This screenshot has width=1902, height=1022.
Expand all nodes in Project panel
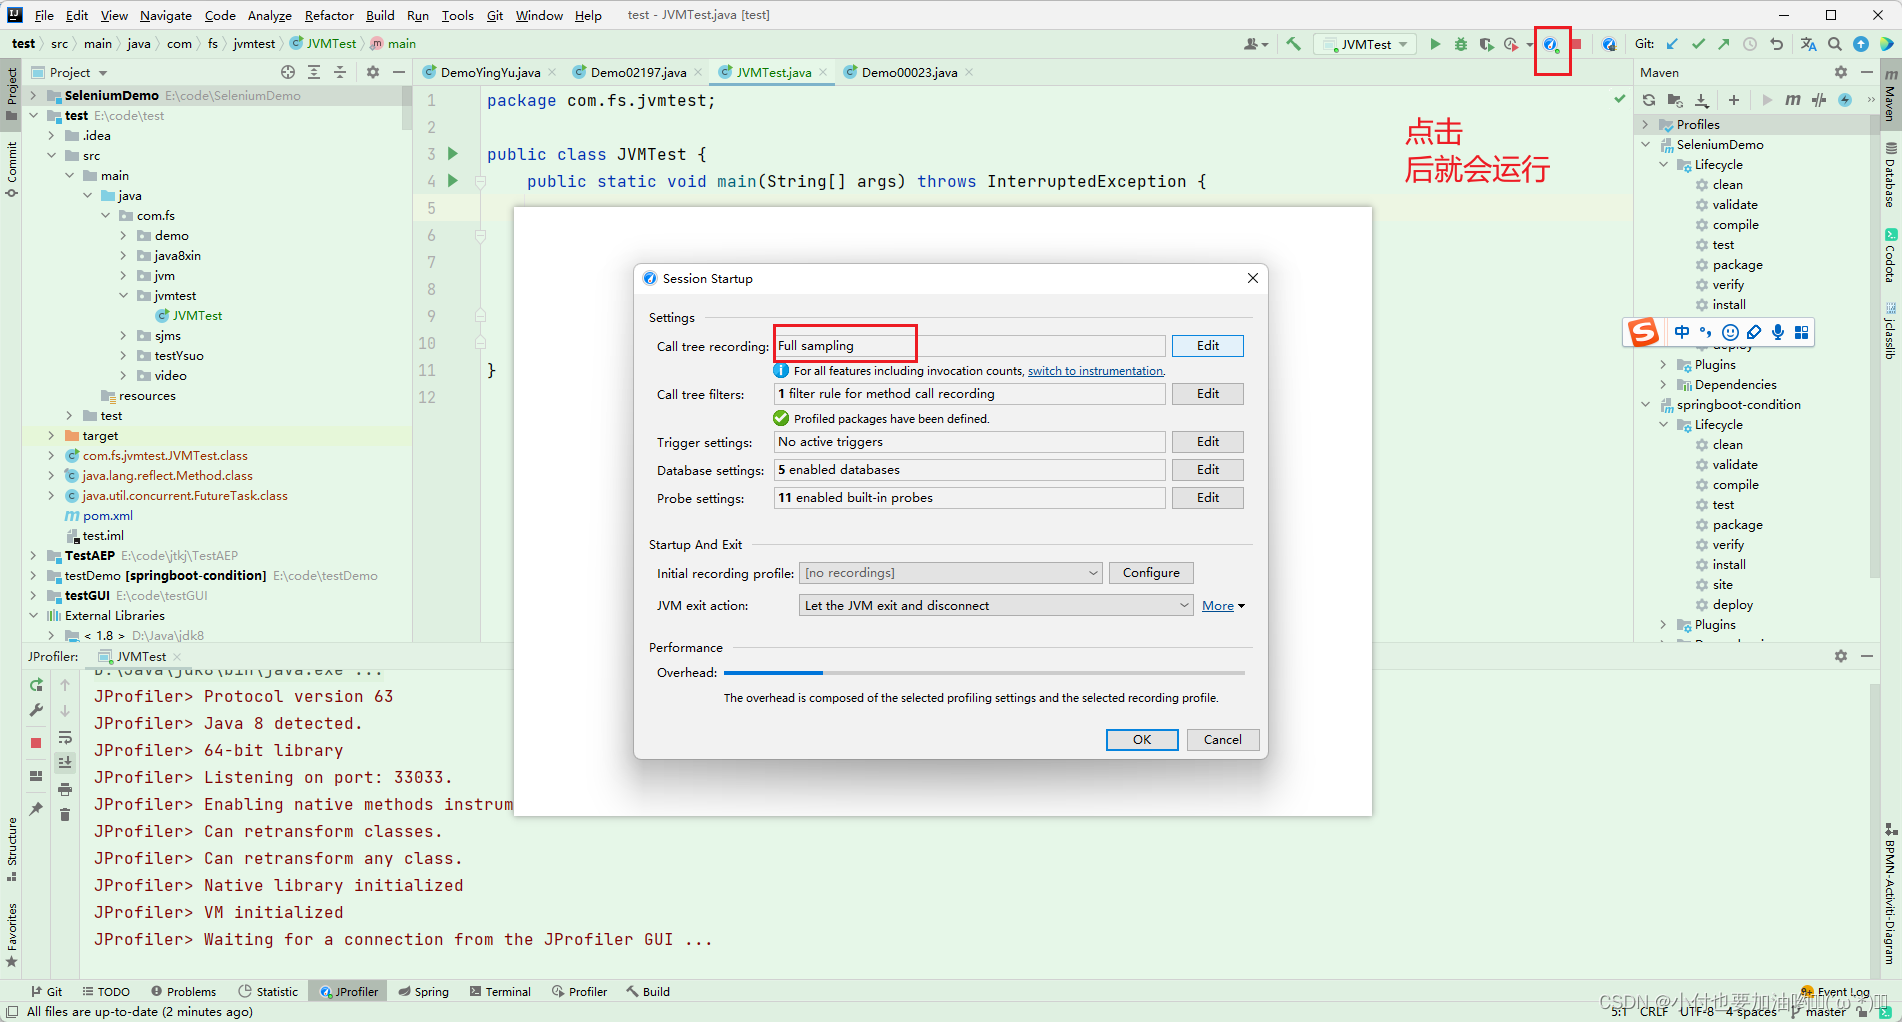(314, 72)
